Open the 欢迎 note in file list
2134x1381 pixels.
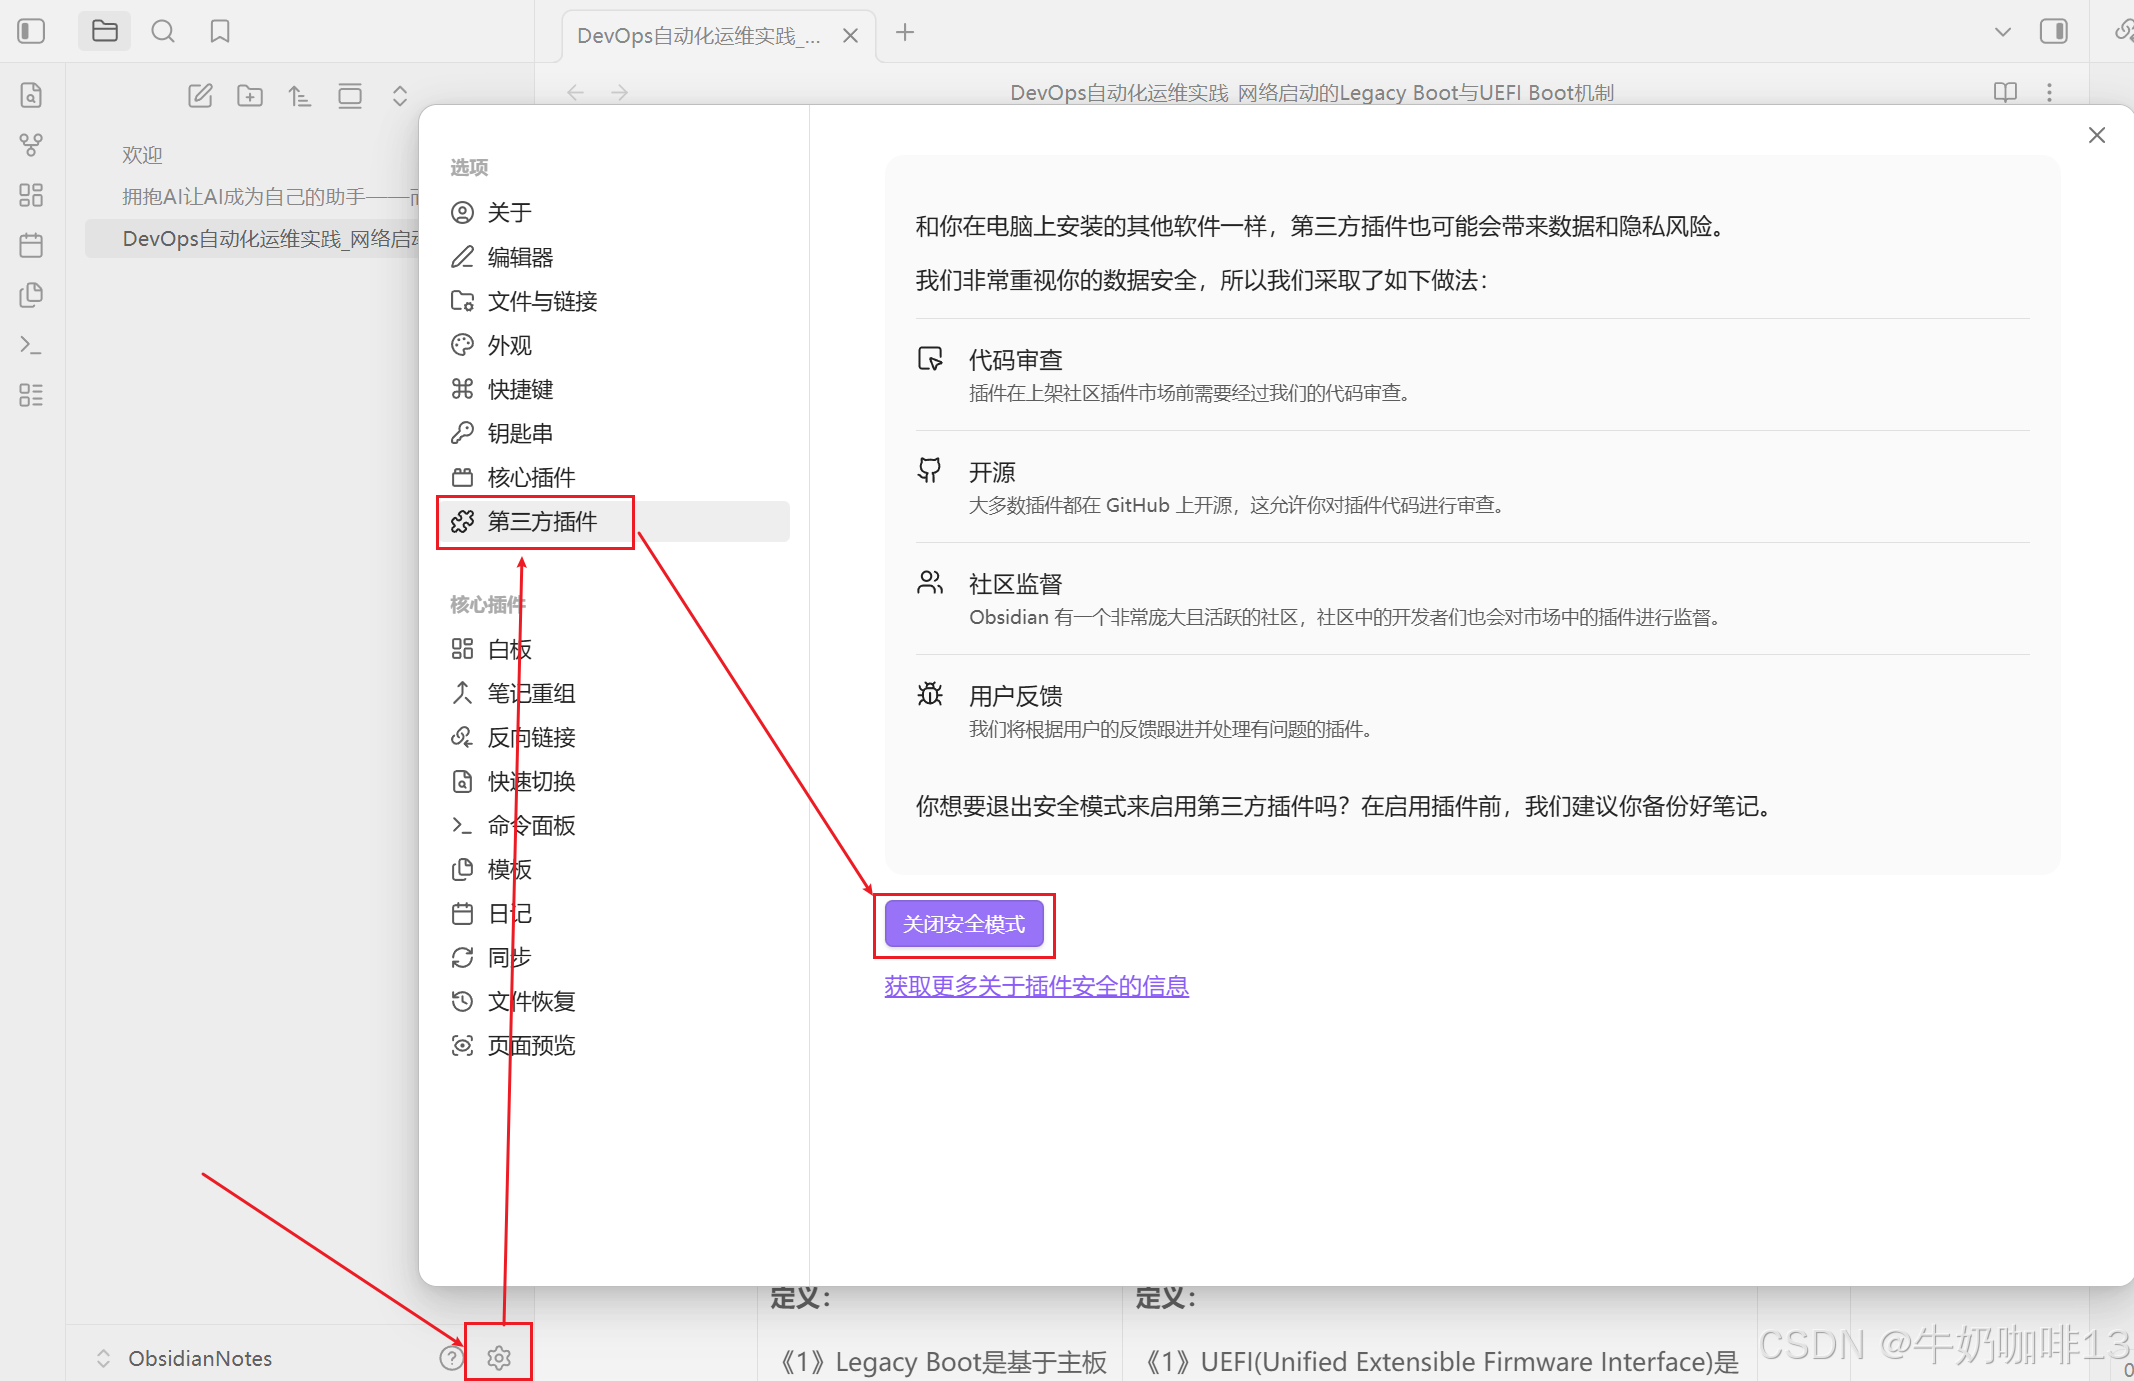coord(142,155)
